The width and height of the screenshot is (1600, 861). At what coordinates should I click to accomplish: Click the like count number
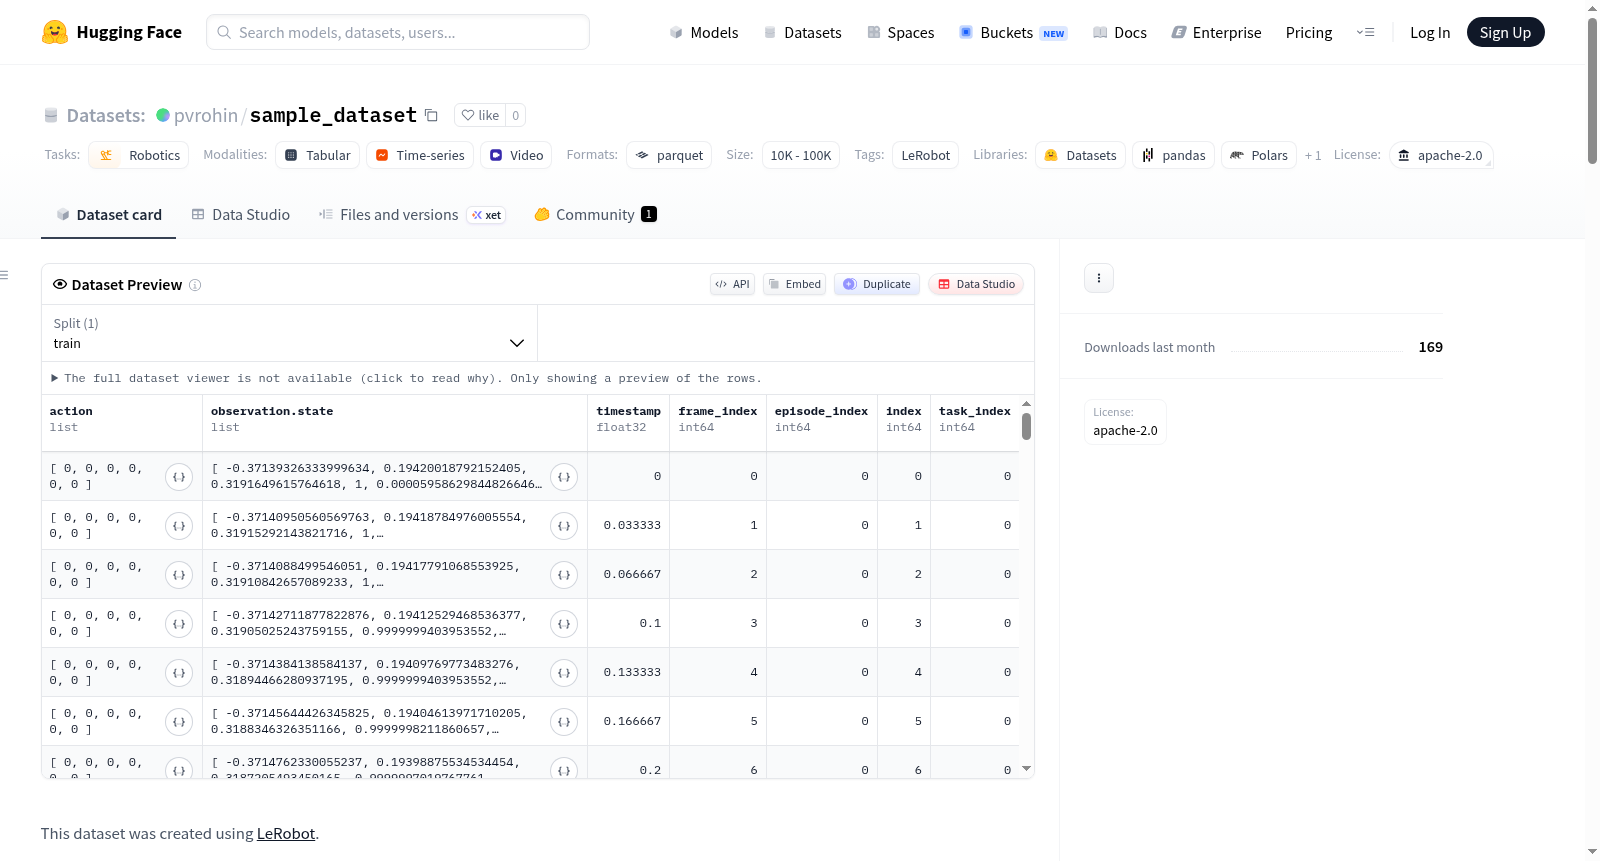pos(515,115)
